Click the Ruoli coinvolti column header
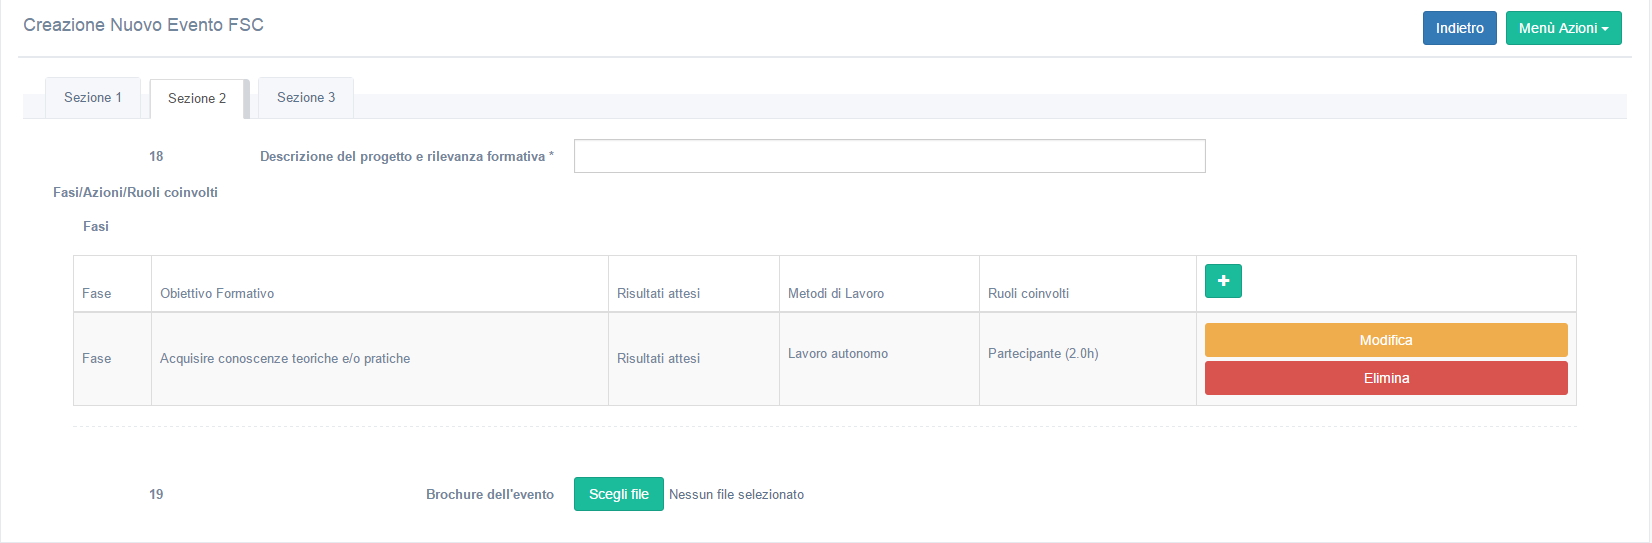The height and width of the screenshot is (543, 1652). (1028, 293)
